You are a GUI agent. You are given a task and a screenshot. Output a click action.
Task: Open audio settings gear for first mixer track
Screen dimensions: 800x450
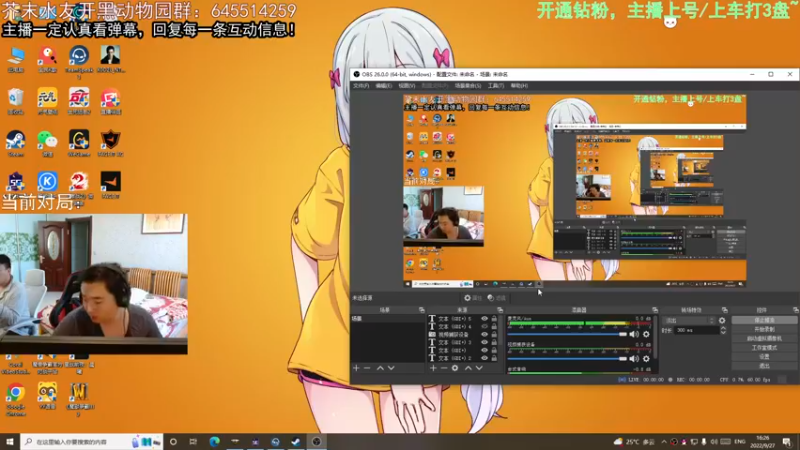(646, 334)
